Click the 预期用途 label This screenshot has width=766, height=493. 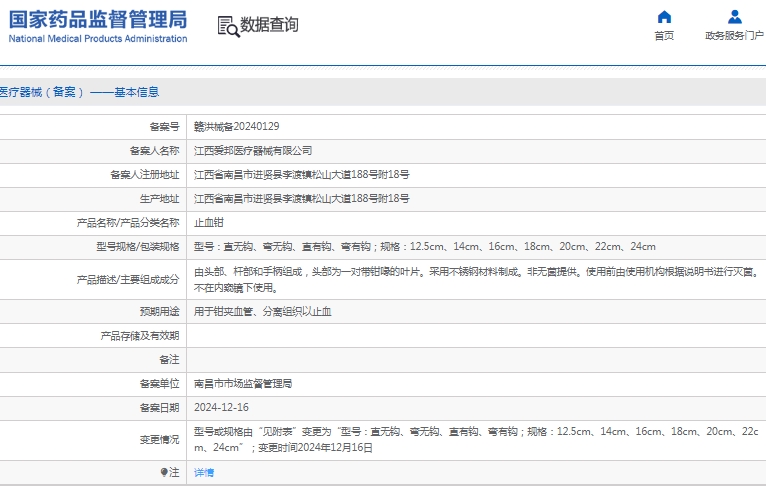[160, 311]
